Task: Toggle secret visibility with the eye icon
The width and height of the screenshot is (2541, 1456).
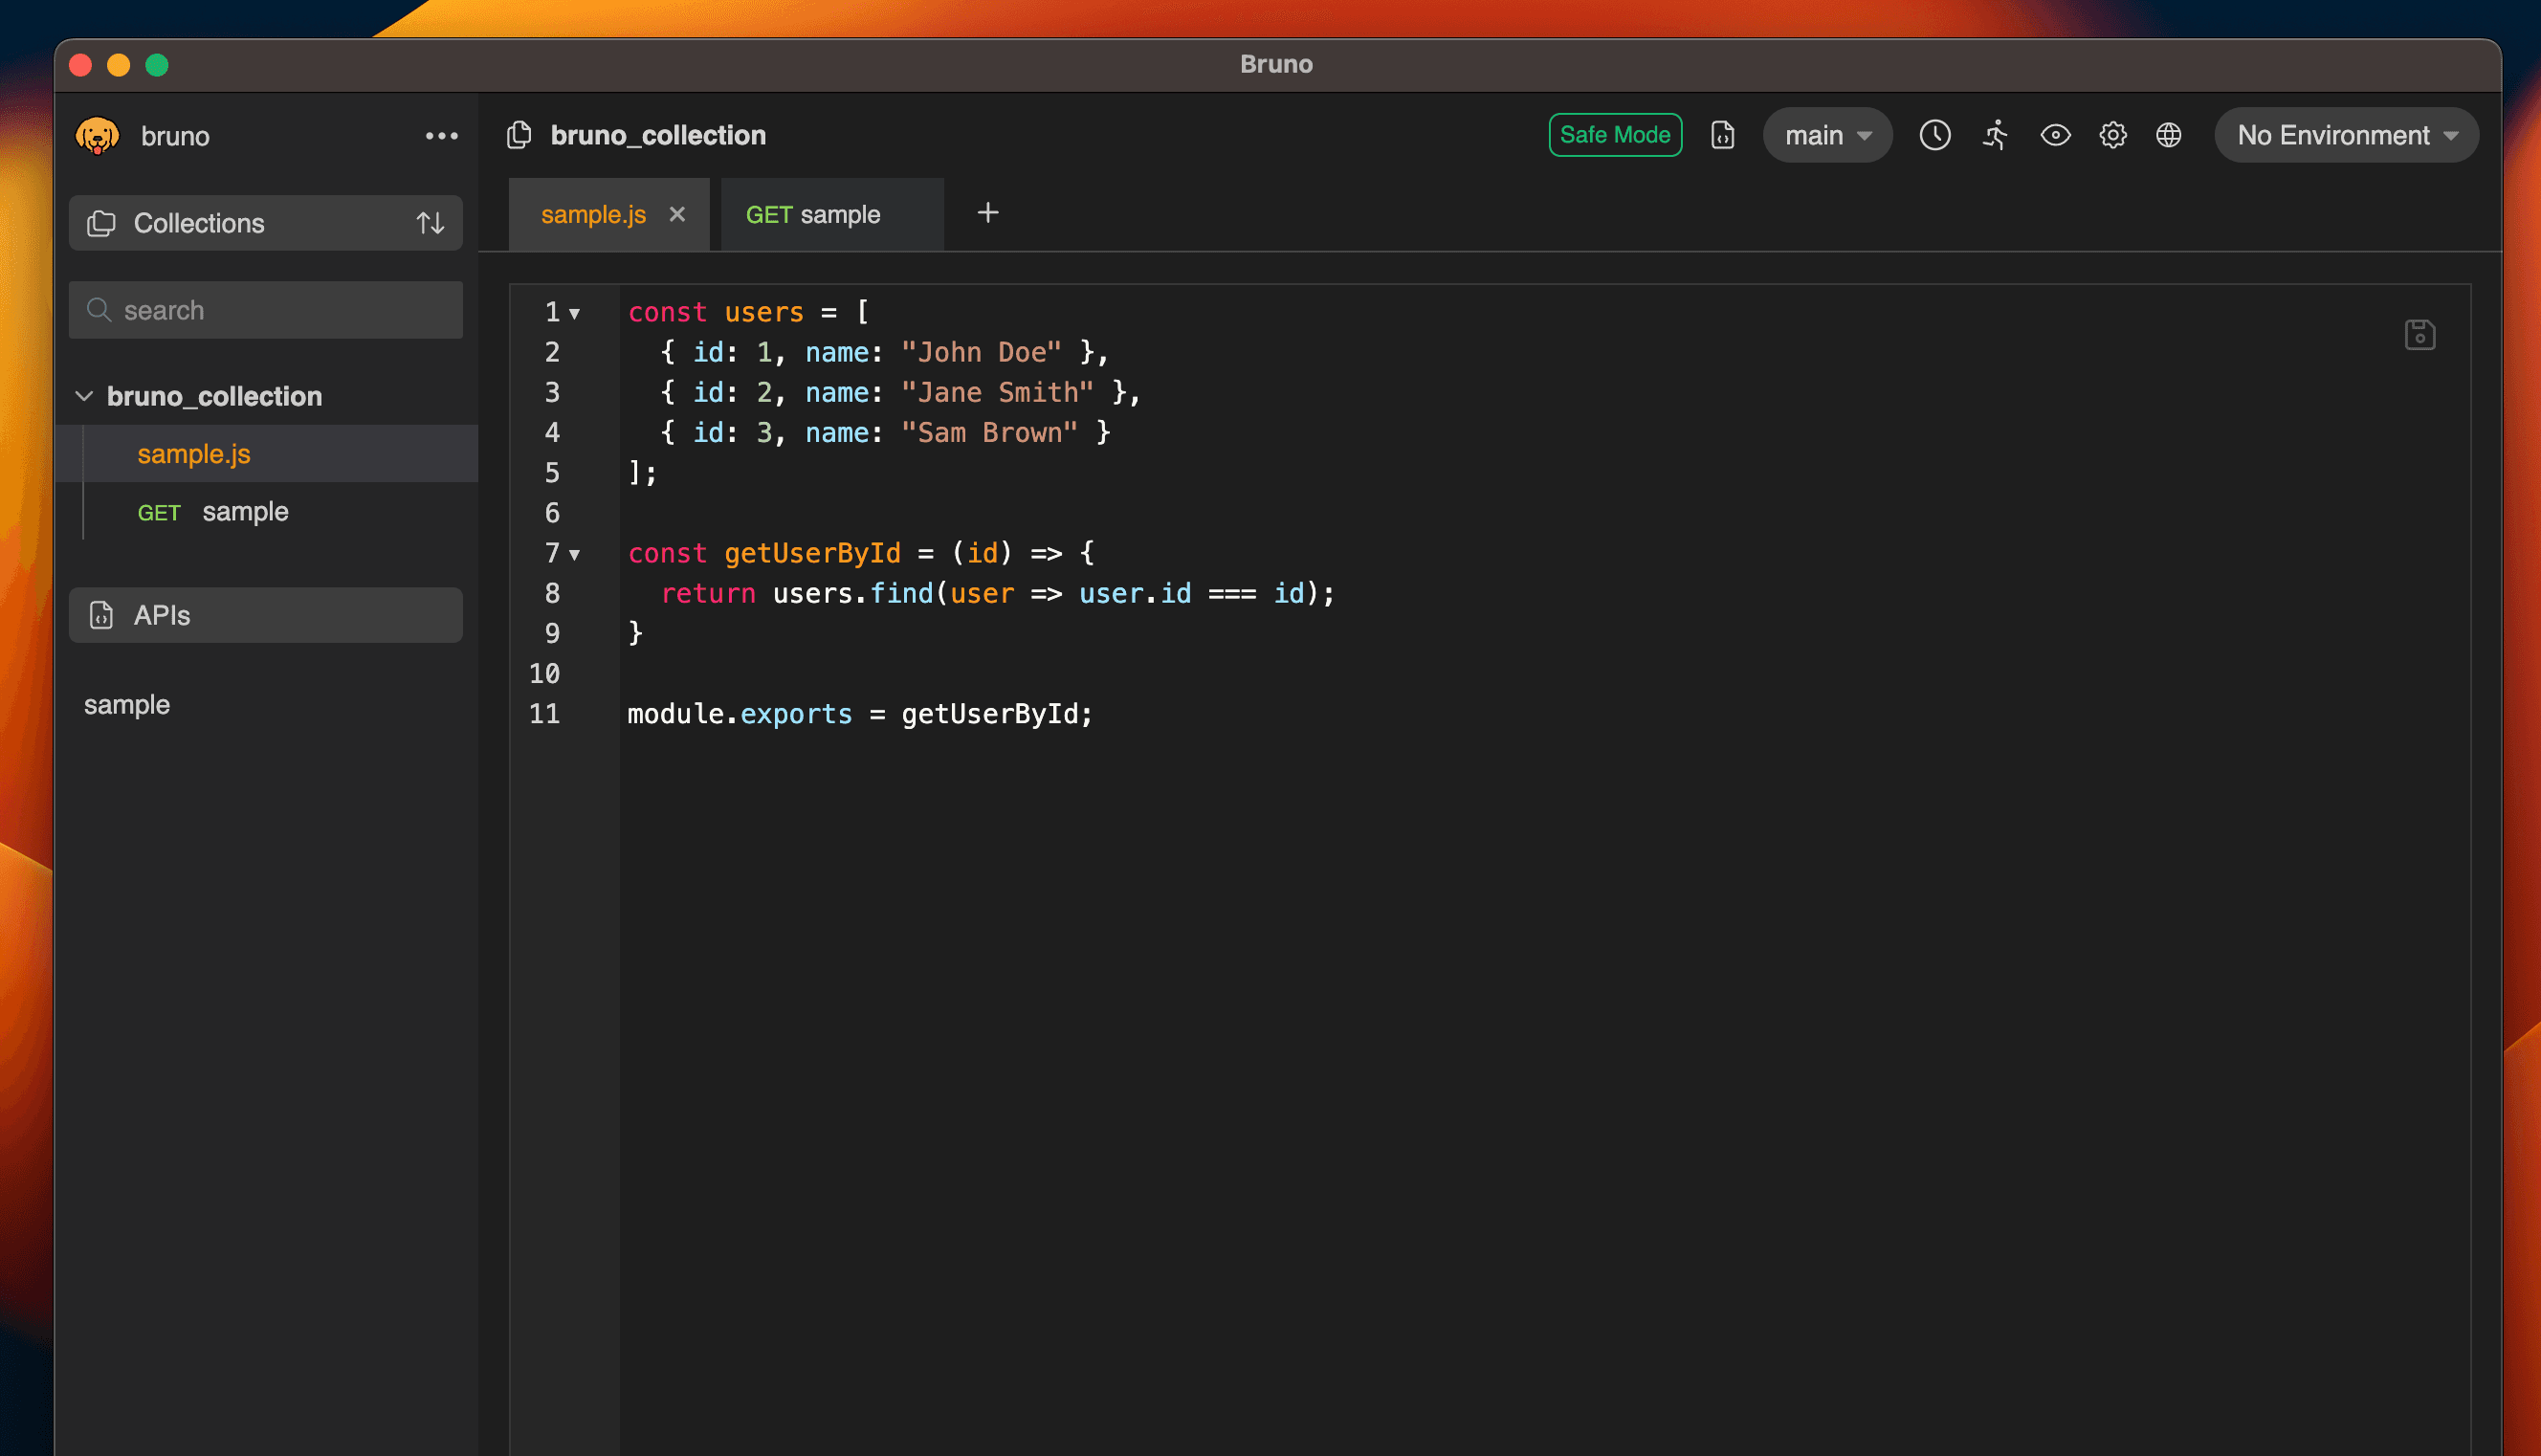Action: pos(2055,135)
